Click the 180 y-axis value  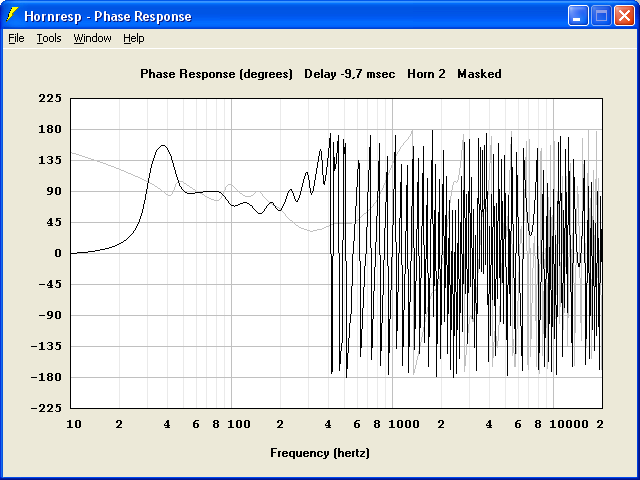pos(50,129)
